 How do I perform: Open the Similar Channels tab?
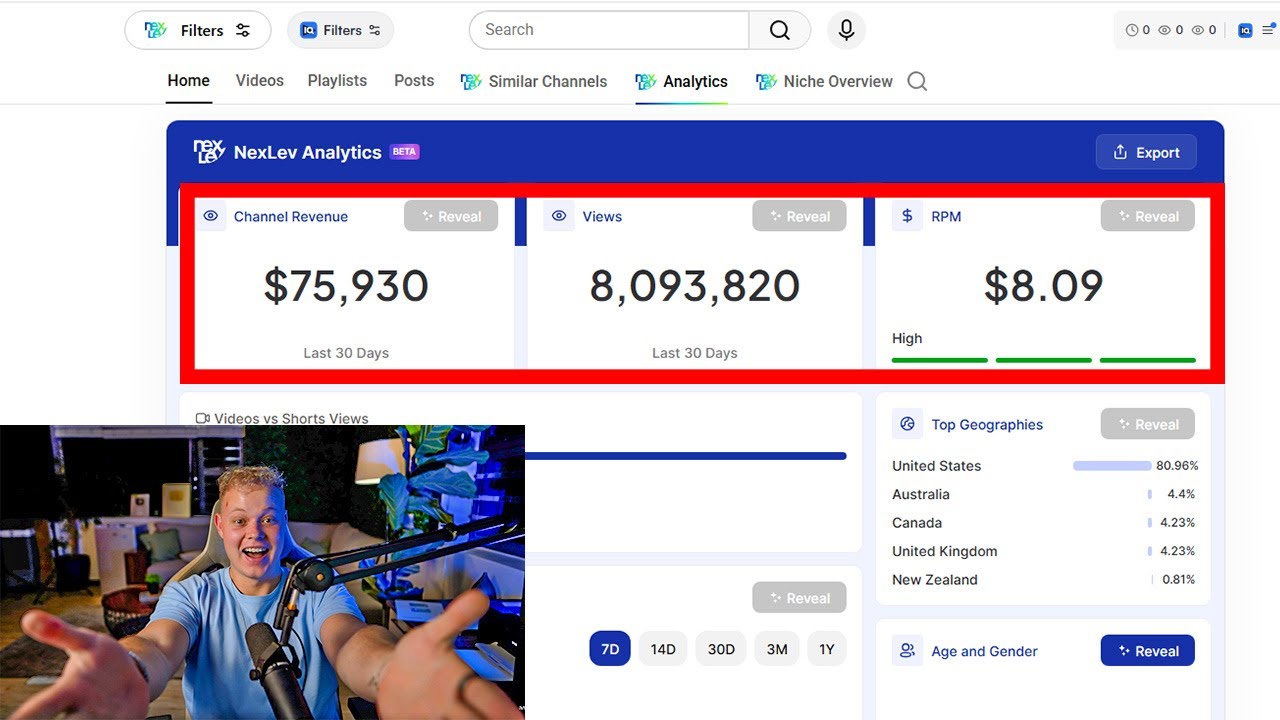point(534,82)
